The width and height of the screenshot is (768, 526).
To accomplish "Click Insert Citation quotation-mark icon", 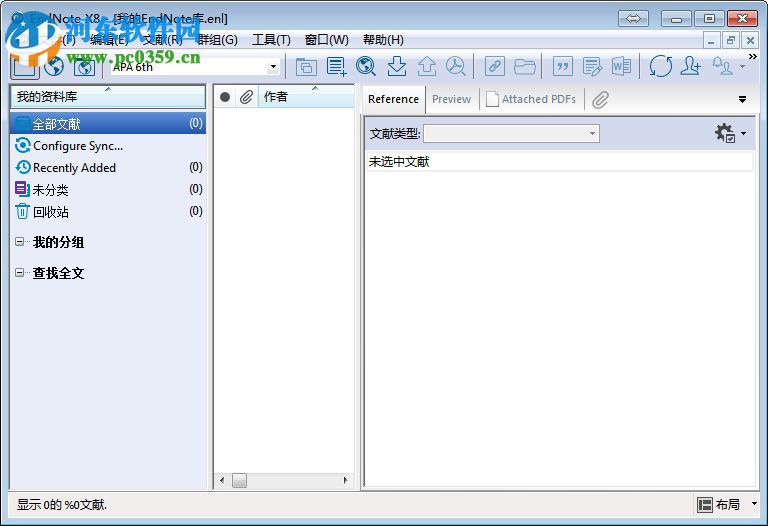I will pyautogui.click(x=563, y=67).
